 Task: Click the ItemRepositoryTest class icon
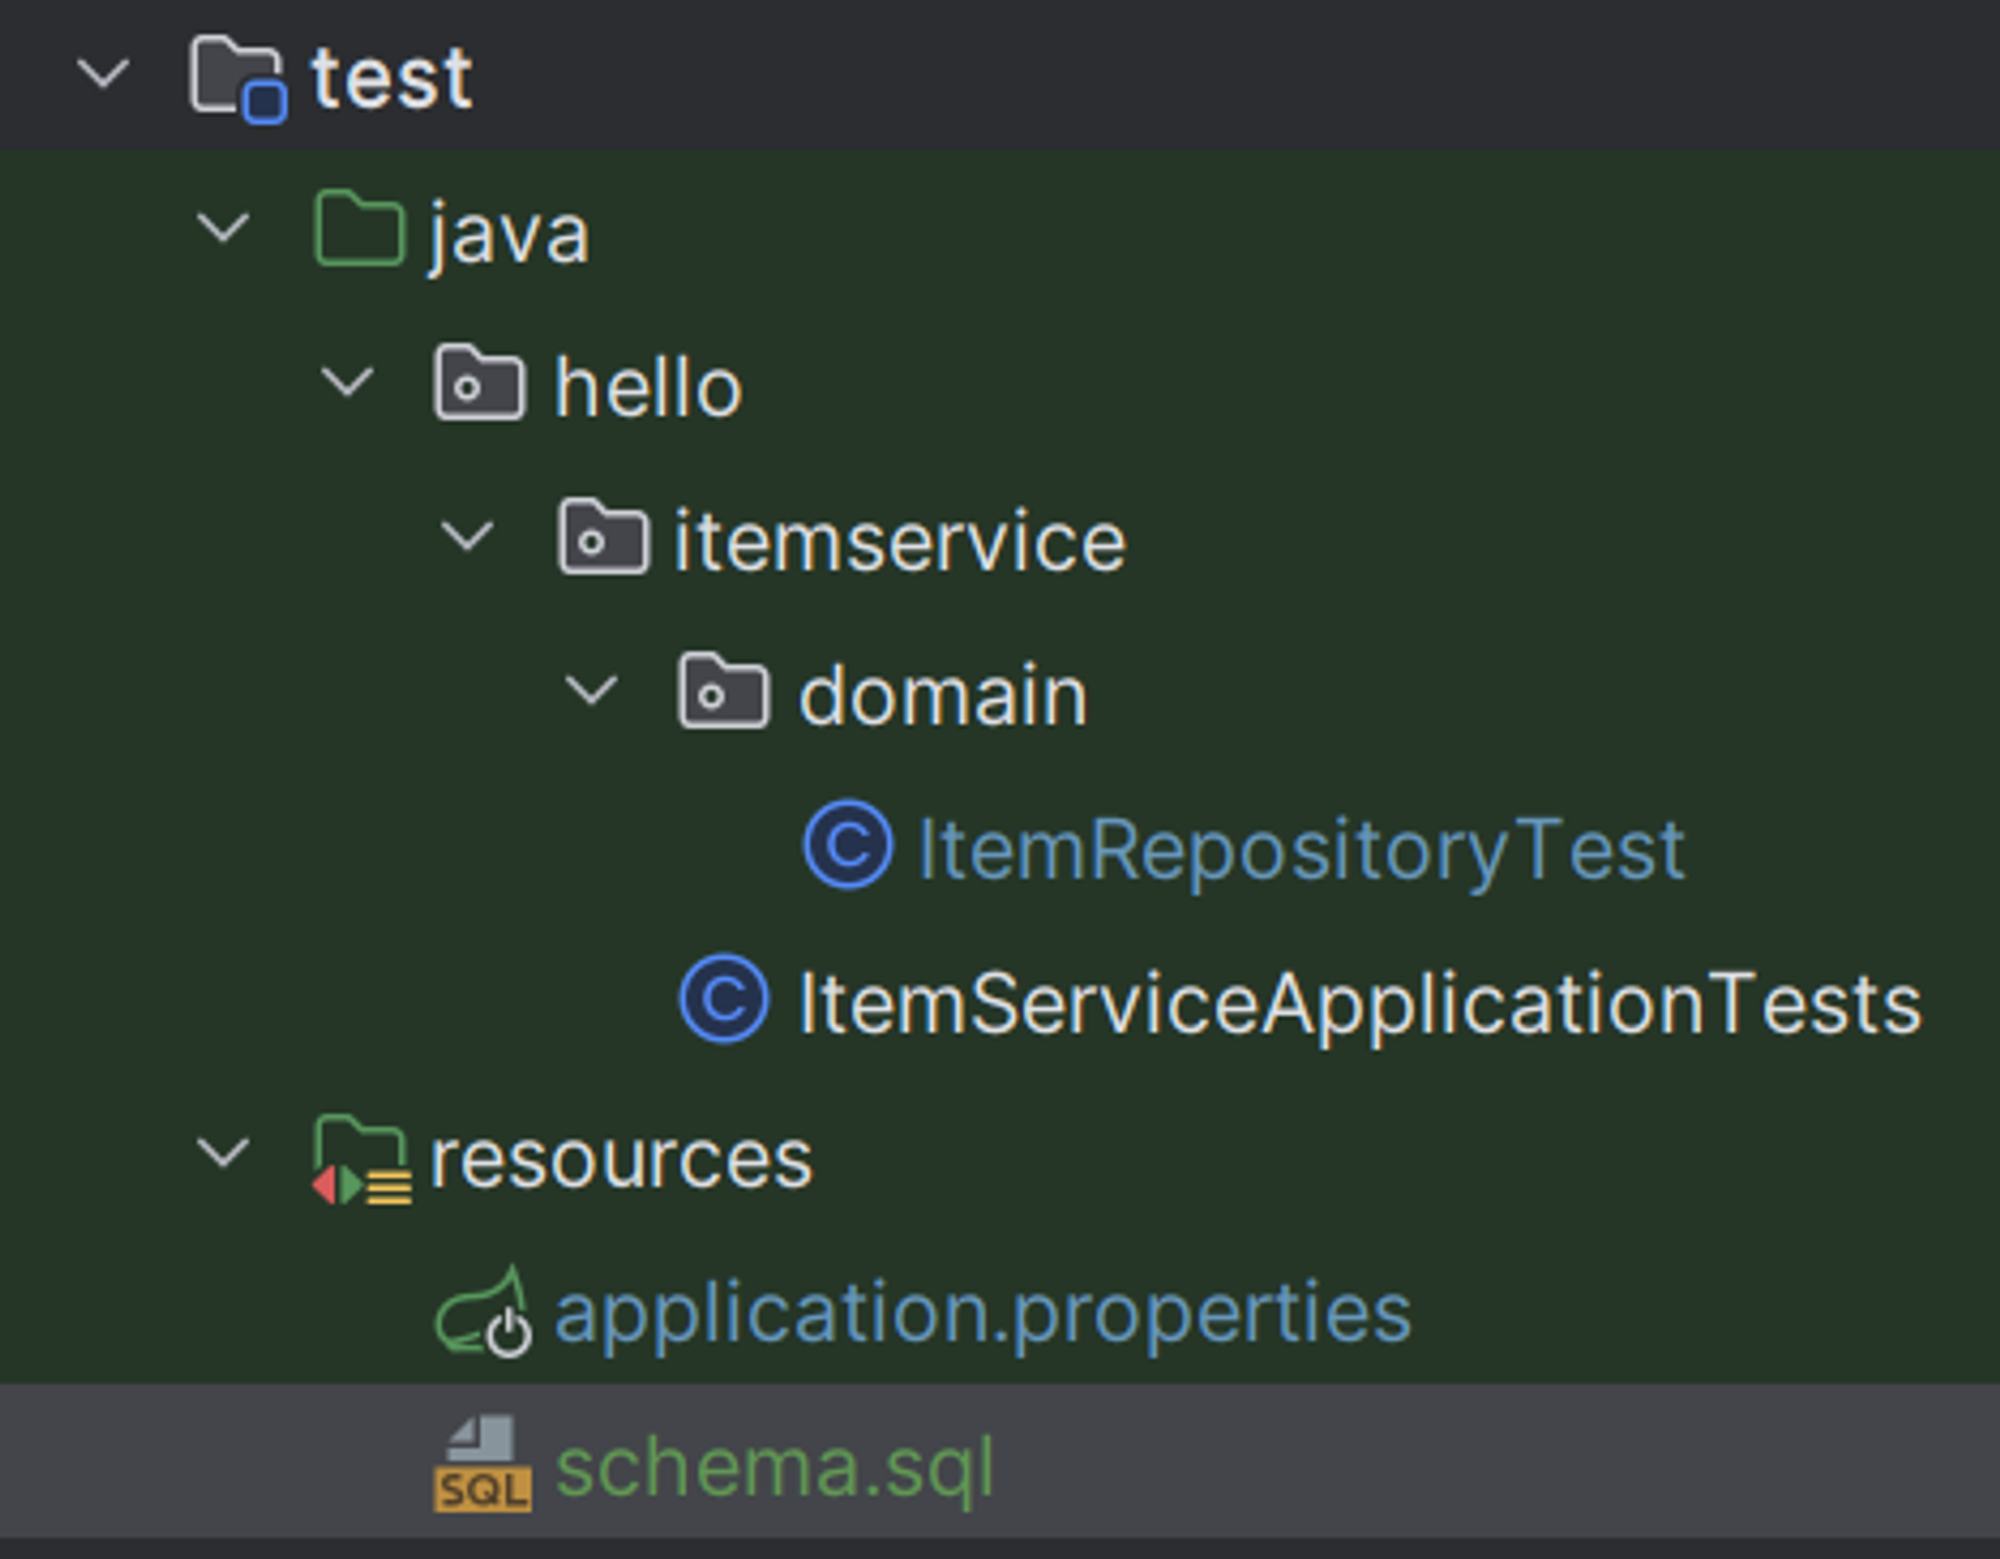pos(847,846)
